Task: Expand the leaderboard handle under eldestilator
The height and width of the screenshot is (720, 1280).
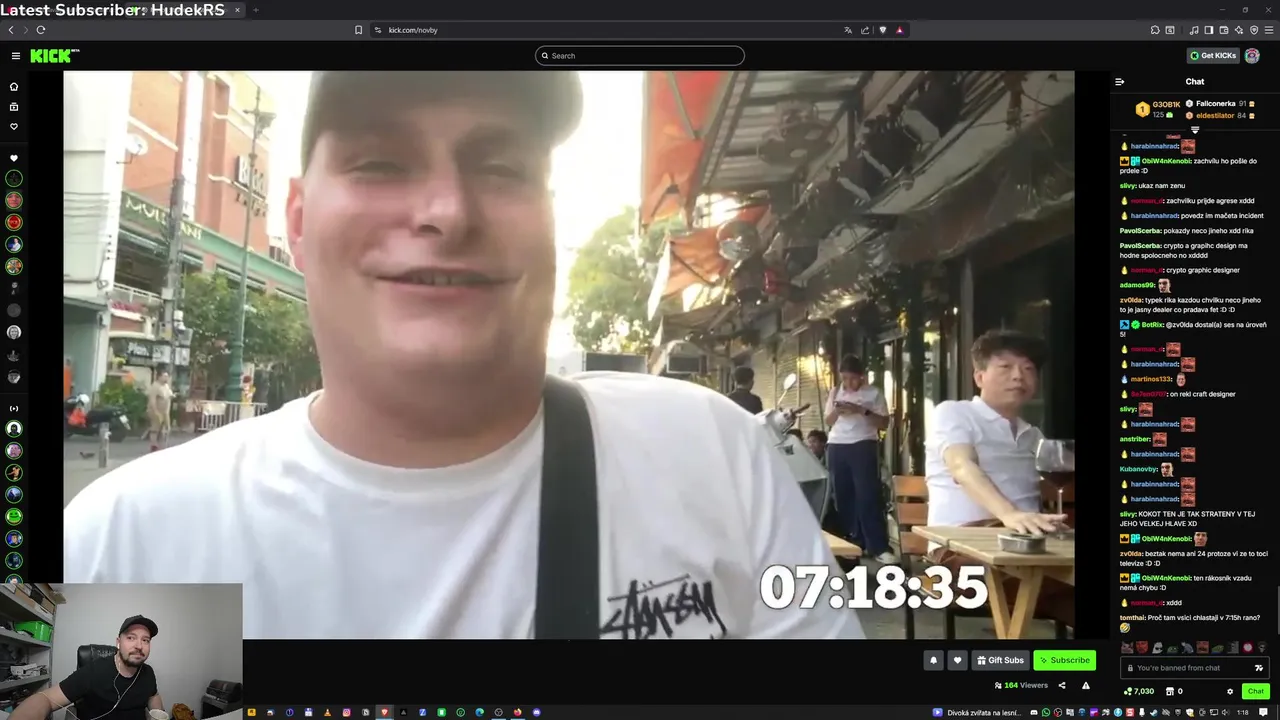Action: 1195,130
